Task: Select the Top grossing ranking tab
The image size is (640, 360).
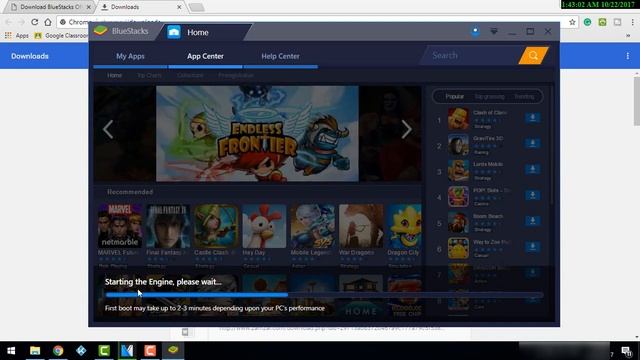Action: point(489,97)
